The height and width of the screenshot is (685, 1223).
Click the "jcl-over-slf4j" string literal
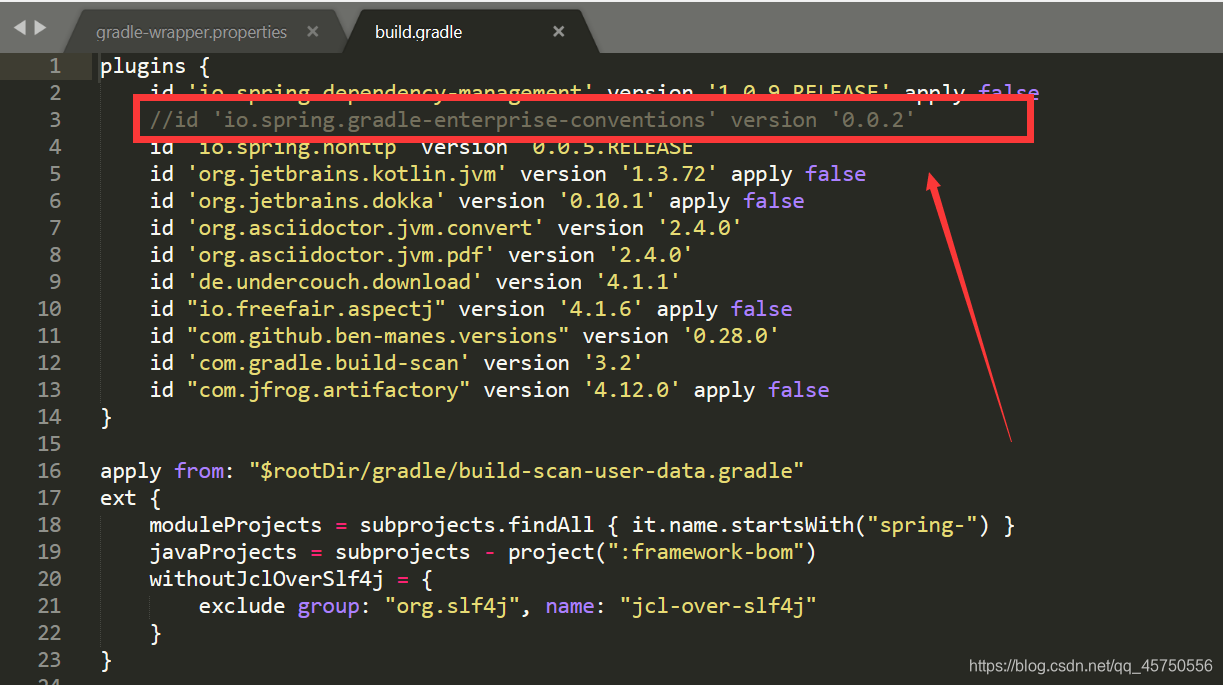(x=719, y=606)
